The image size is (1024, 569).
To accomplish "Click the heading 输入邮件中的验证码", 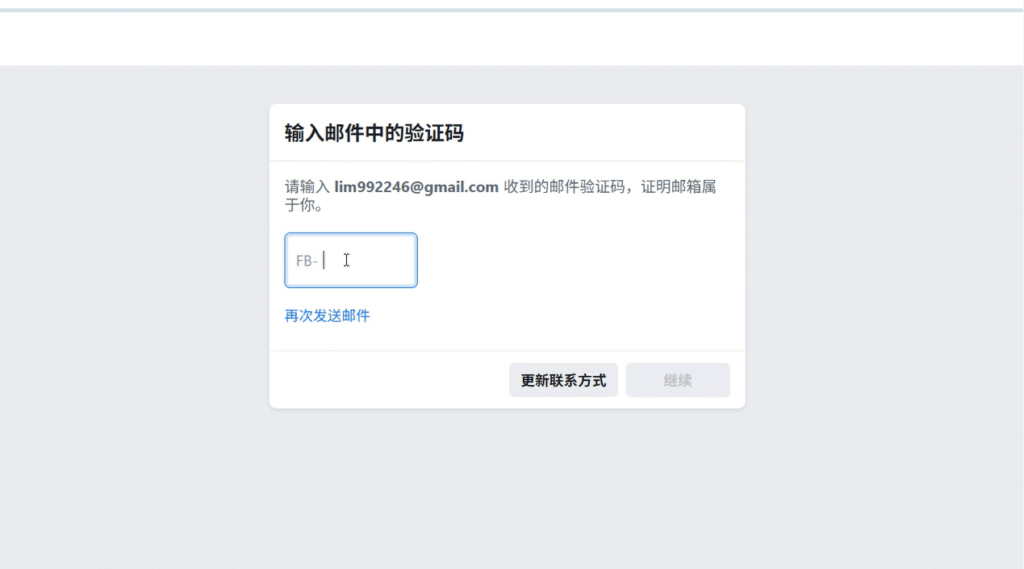I will click(374, 133).
